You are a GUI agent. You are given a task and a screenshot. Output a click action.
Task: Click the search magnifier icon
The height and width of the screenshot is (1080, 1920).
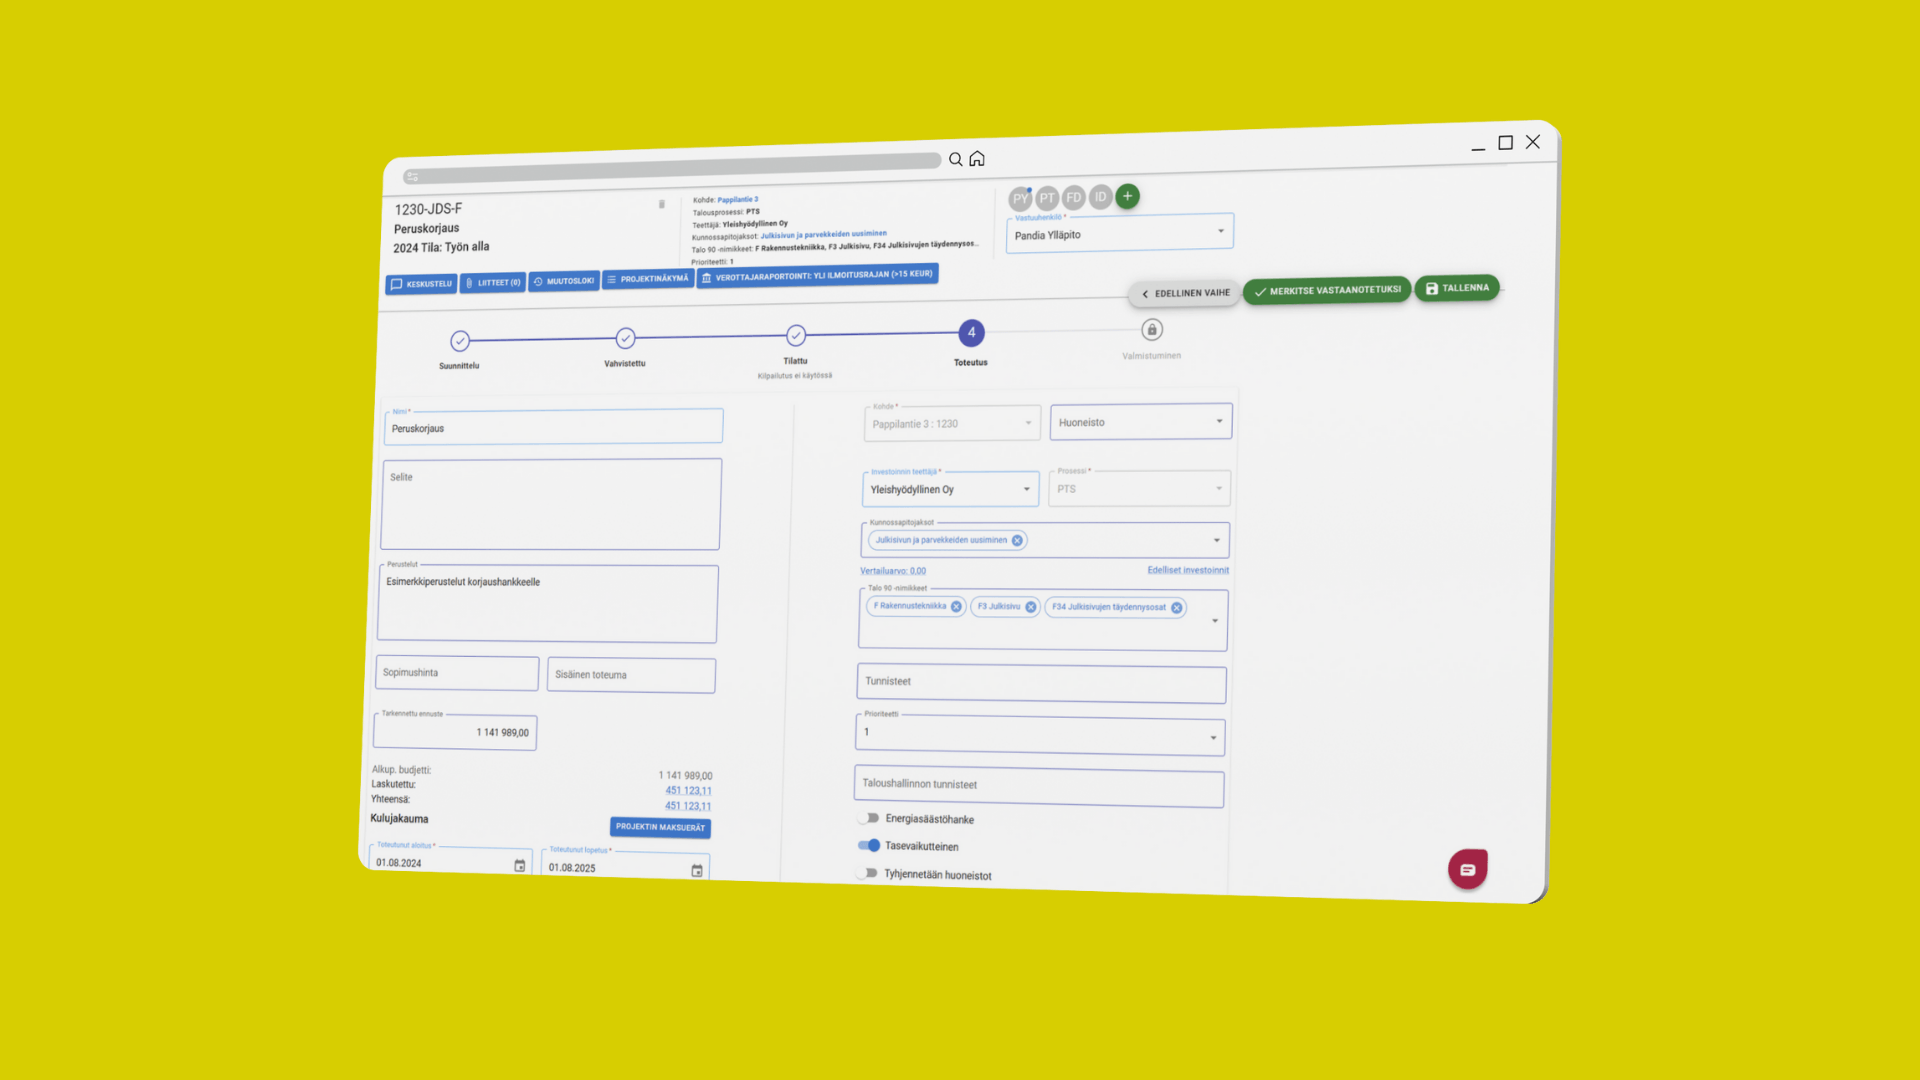click(955, 159)
